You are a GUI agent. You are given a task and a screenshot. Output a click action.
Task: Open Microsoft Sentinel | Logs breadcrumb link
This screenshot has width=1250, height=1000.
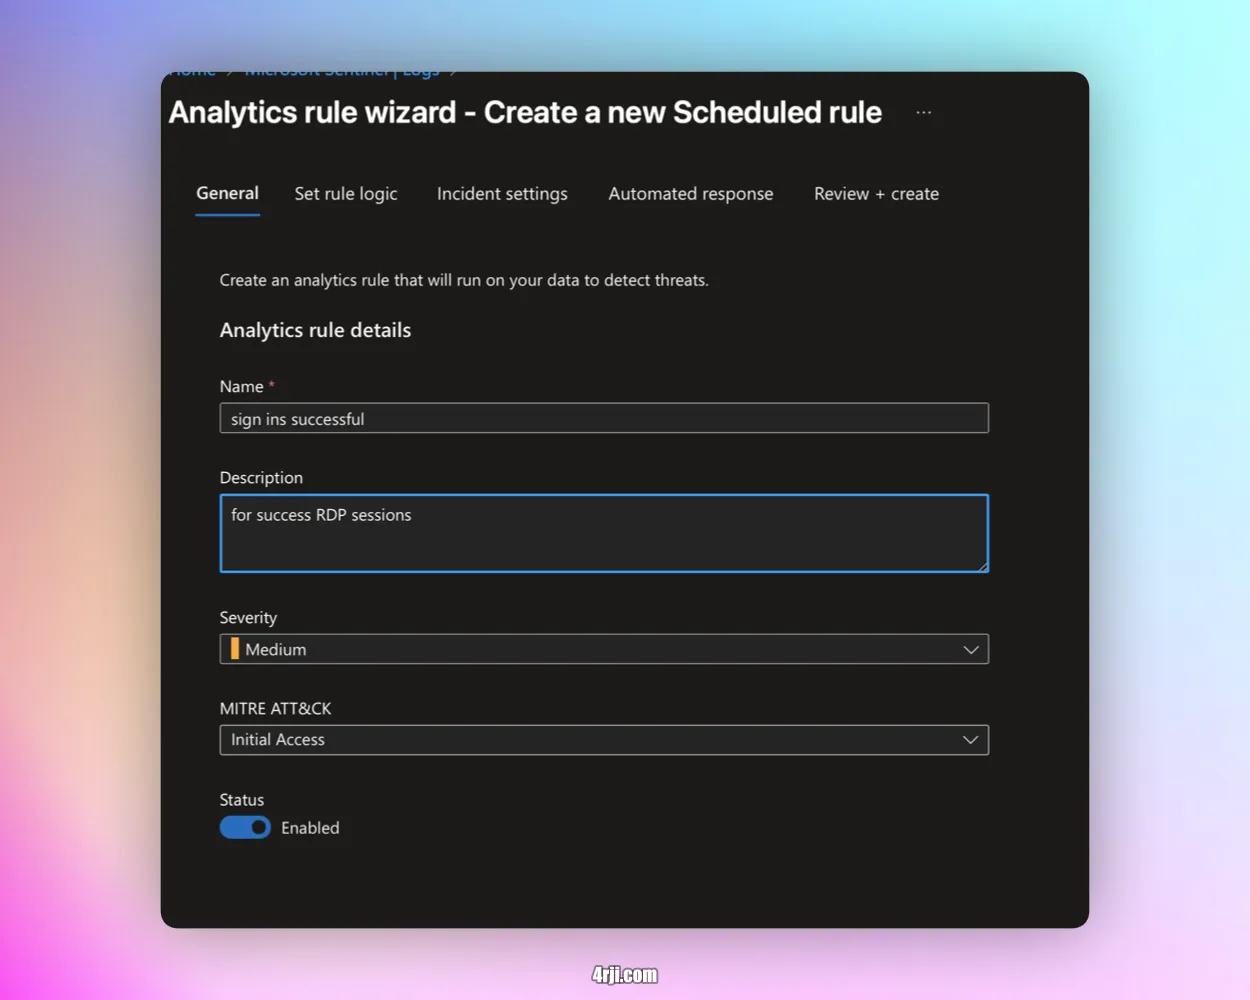pyautogui.click(x=342, y=70)
